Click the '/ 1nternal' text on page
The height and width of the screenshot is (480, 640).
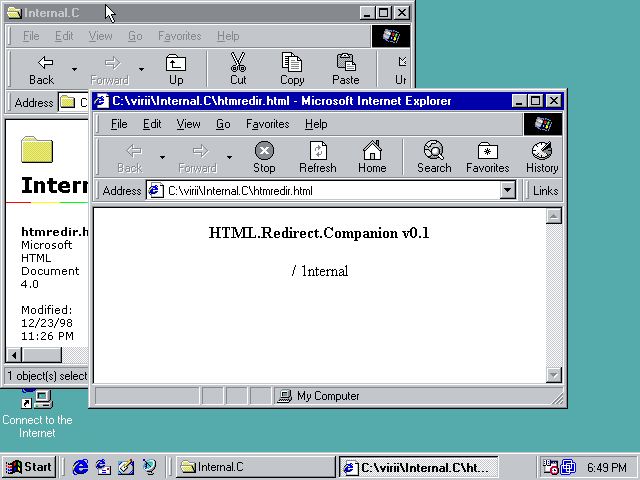[320, 271]
